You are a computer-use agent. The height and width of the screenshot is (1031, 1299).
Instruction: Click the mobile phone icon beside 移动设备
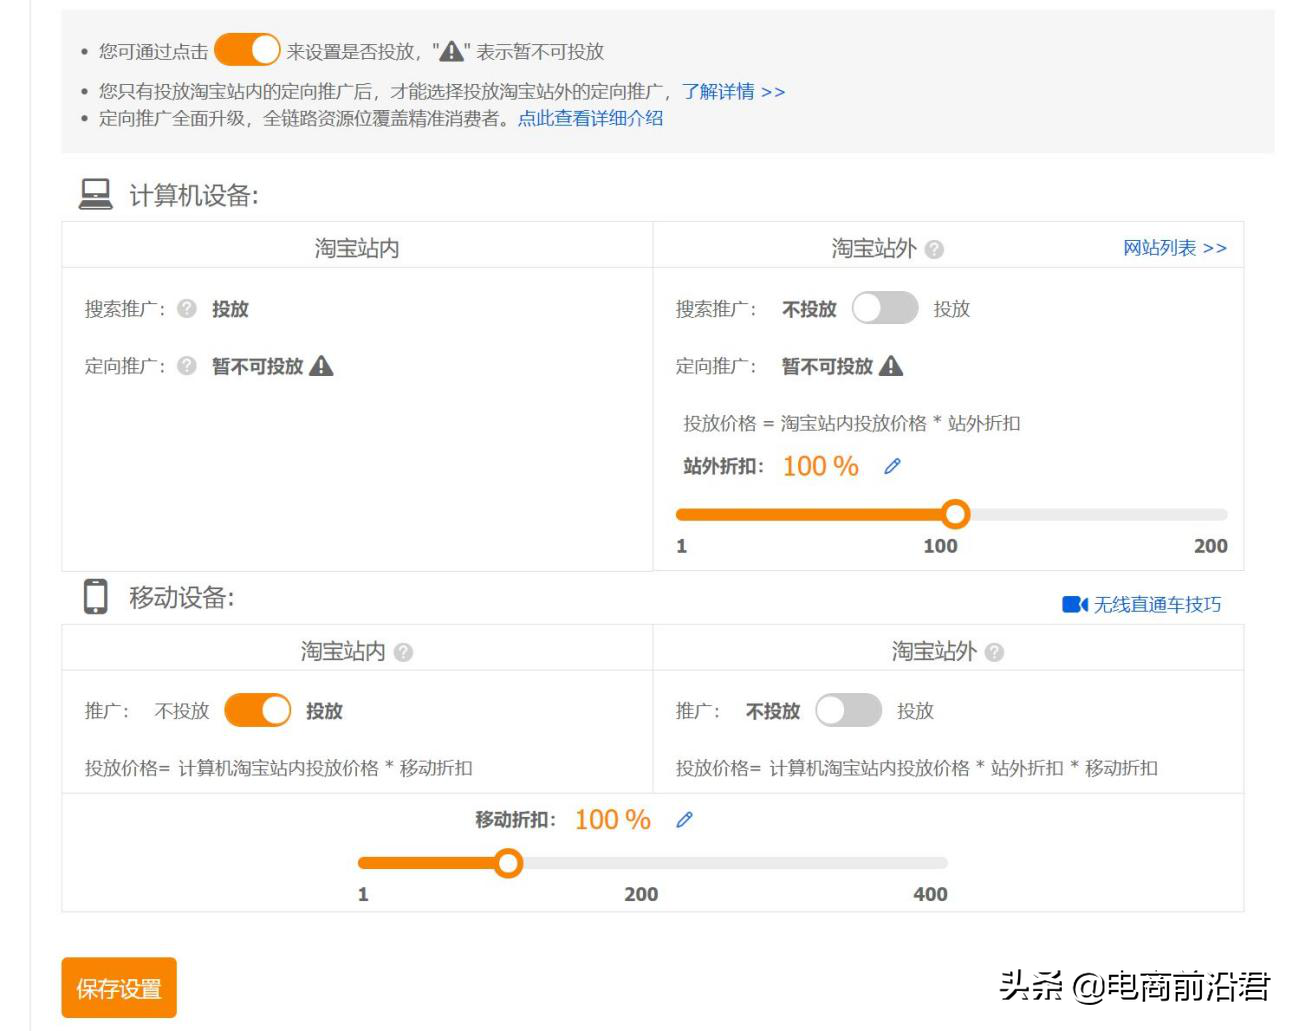pyautogui.click(x=97, y=597)
